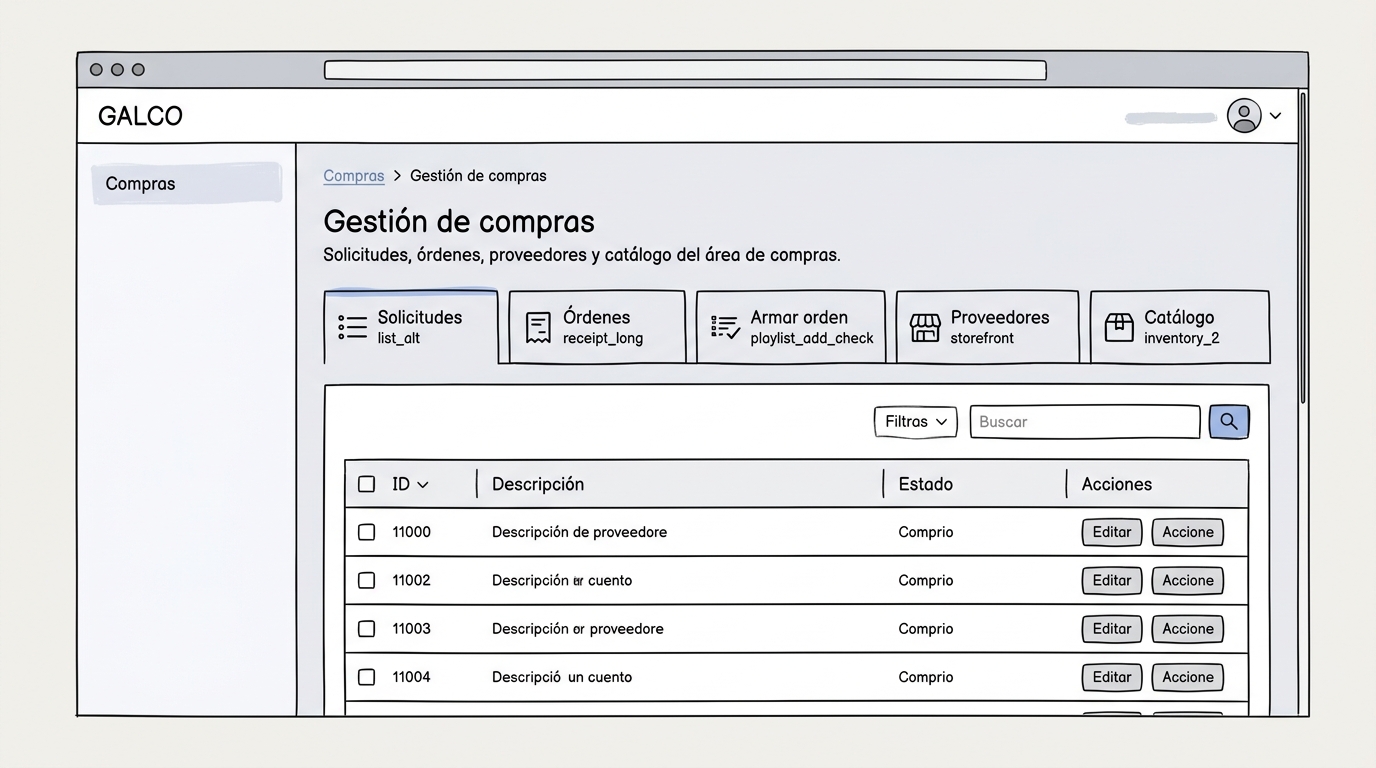
Task: Select Compras in the sidebar
Action: 187,184
